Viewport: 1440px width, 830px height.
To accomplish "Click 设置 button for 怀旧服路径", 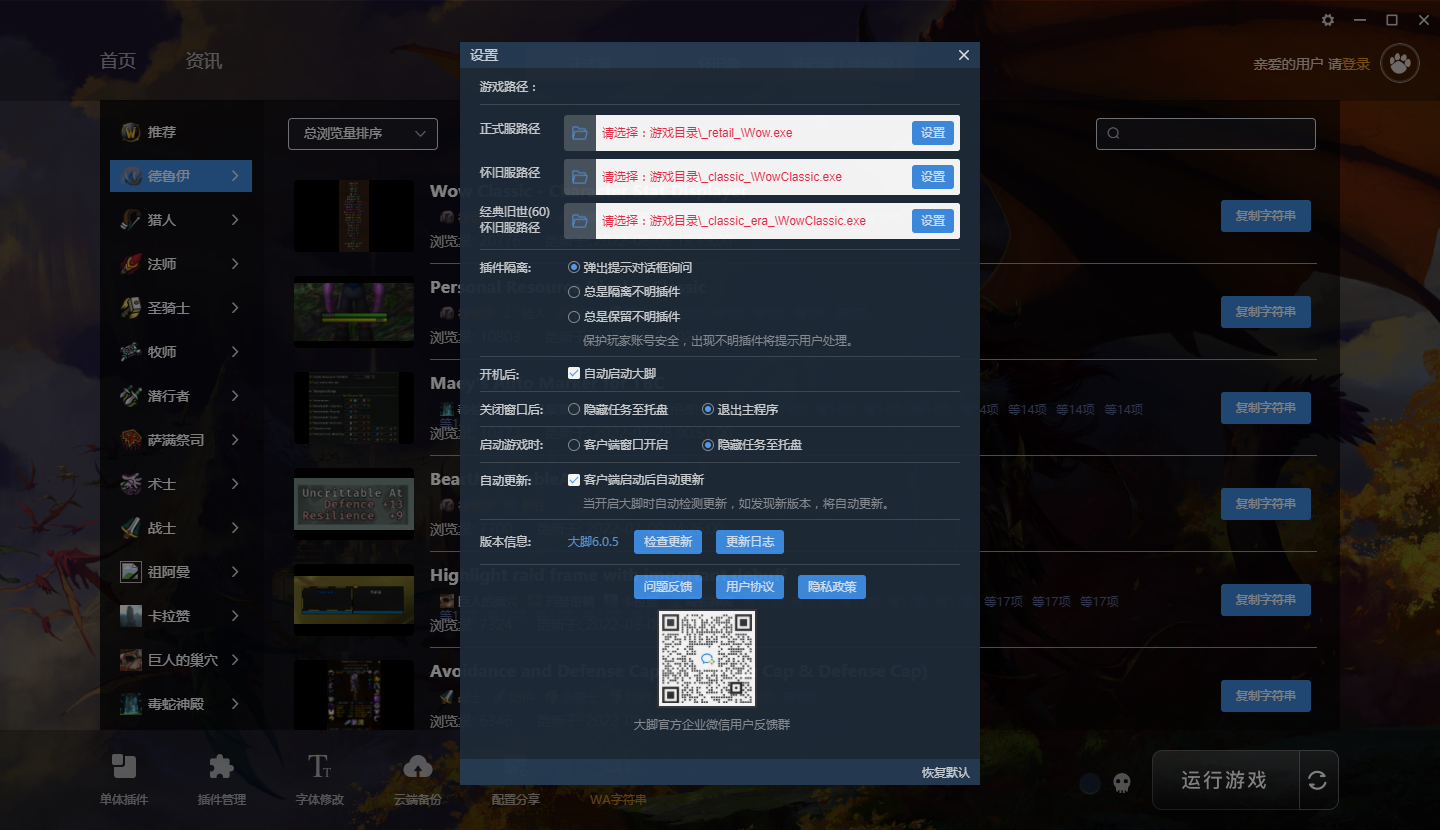I will pyautogui.click(x=933, y=177).
